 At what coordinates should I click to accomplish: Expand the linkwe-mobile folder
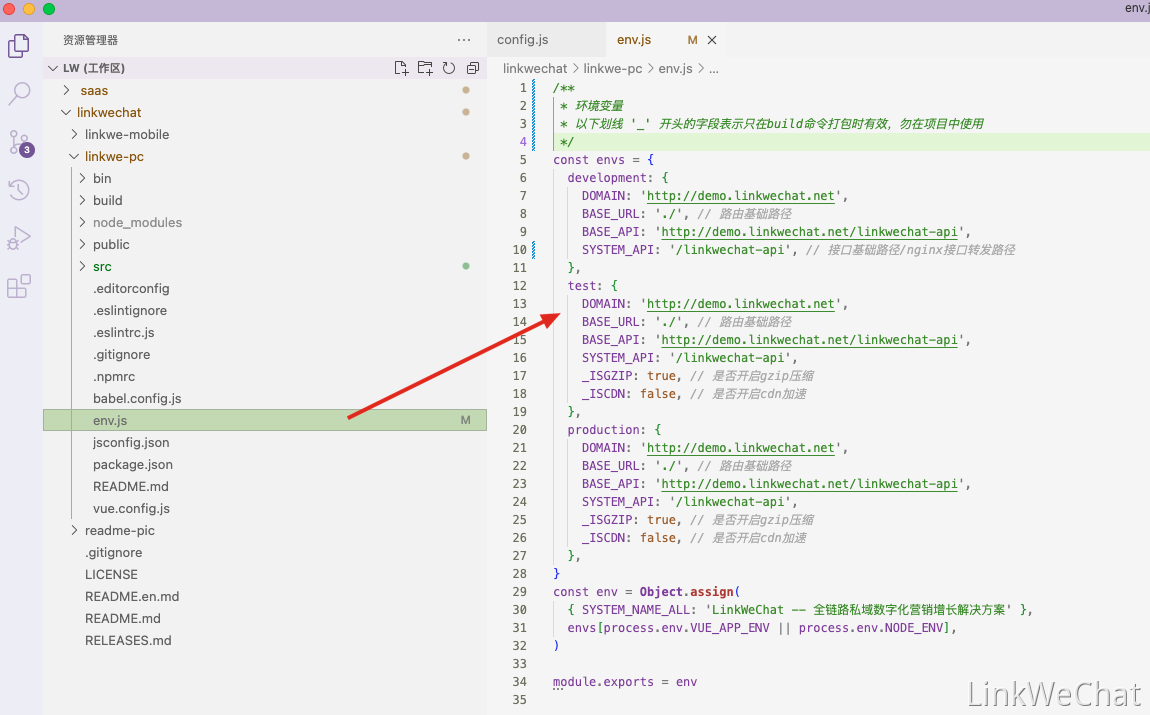(x=74, y=134)
